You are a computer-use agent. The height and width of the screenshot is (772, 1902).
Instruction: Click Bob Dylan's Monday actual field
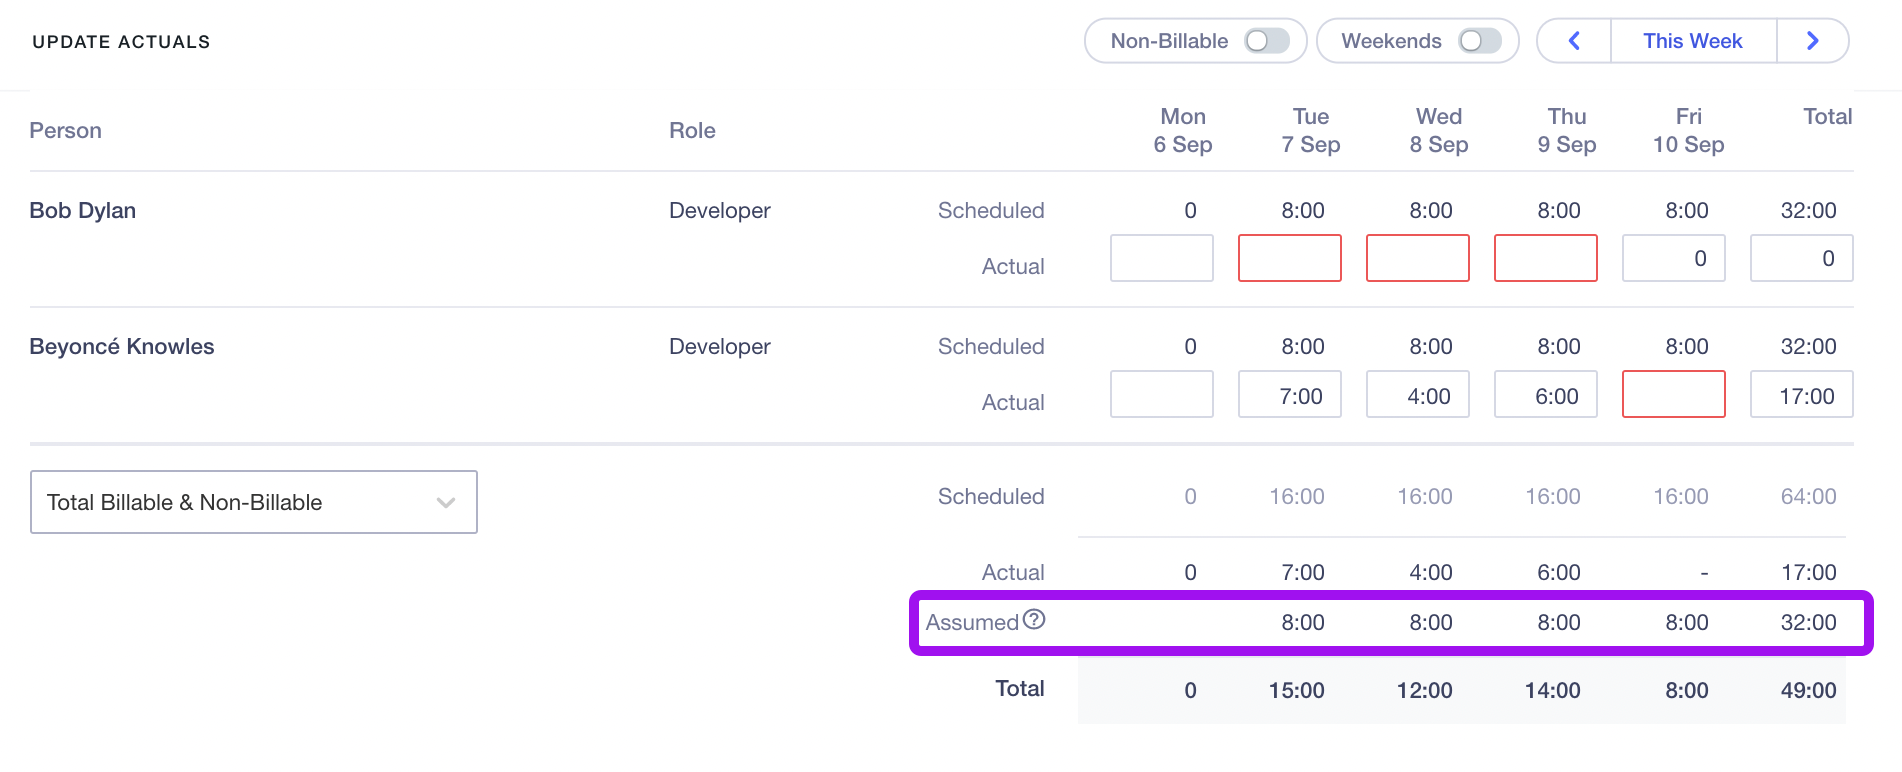click(x=1161, y=258)
